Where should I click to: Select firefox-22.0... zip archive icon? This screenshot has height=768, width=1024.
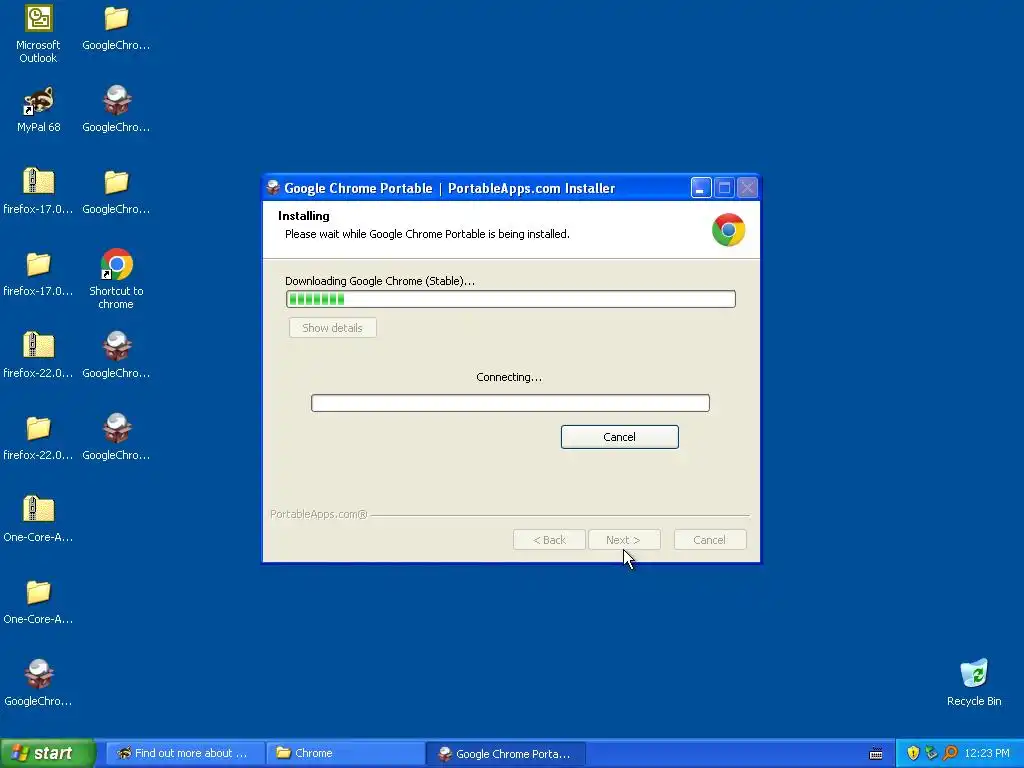click(38, 355)
